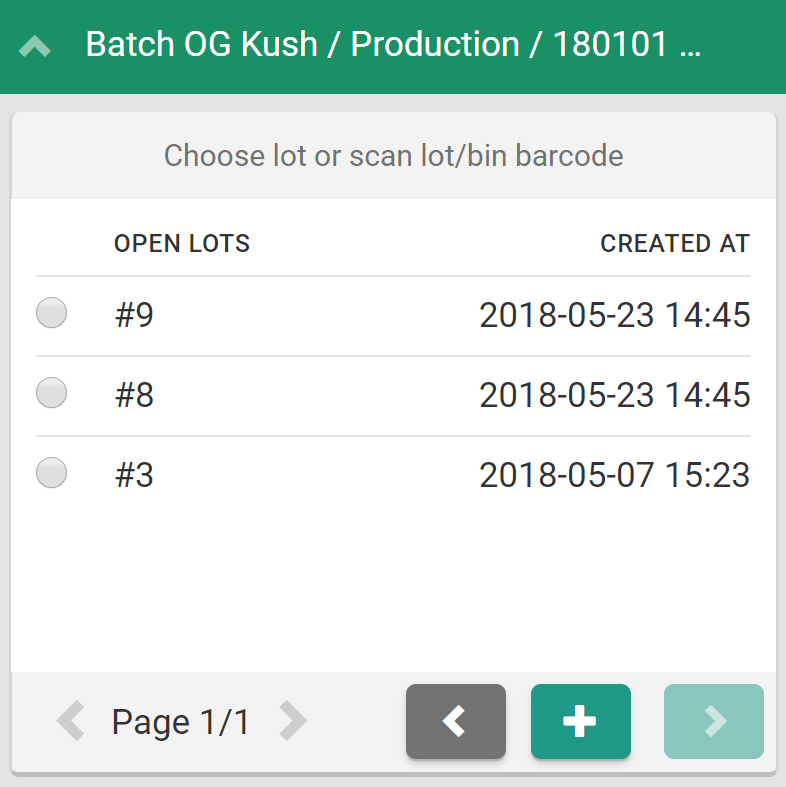The width and height of the screenshot is (786, 787).
Task: Go to the next page arrow
Action: click(x=293, y=721)
